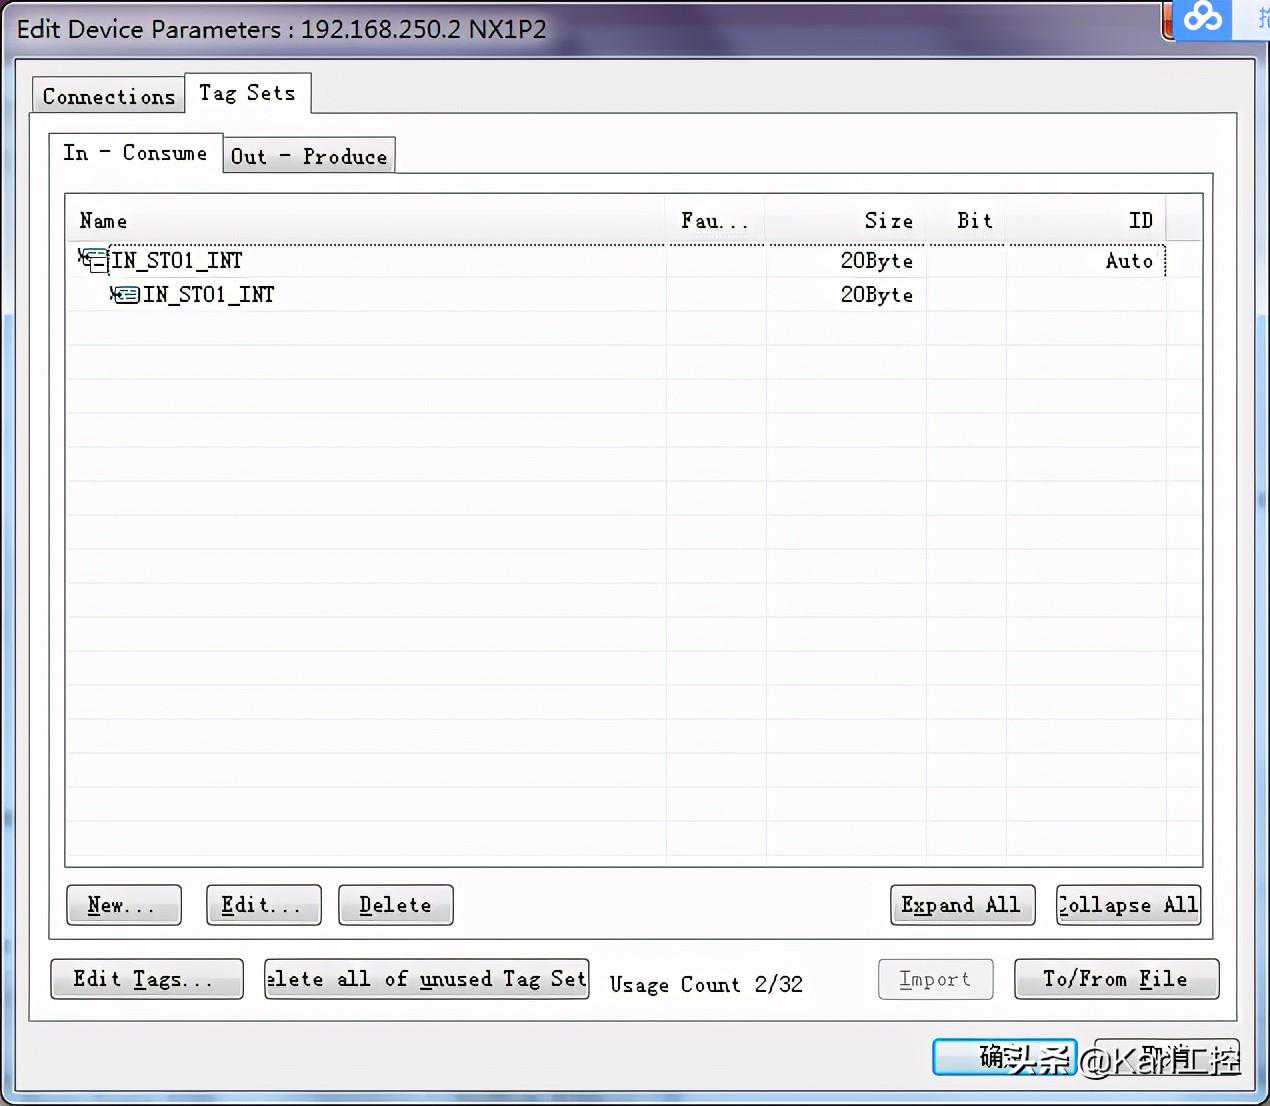This screenshot has width=1270, height=1106.
Task: Click the child IN_ST01_INT tag icon
Action: [125, 294]
